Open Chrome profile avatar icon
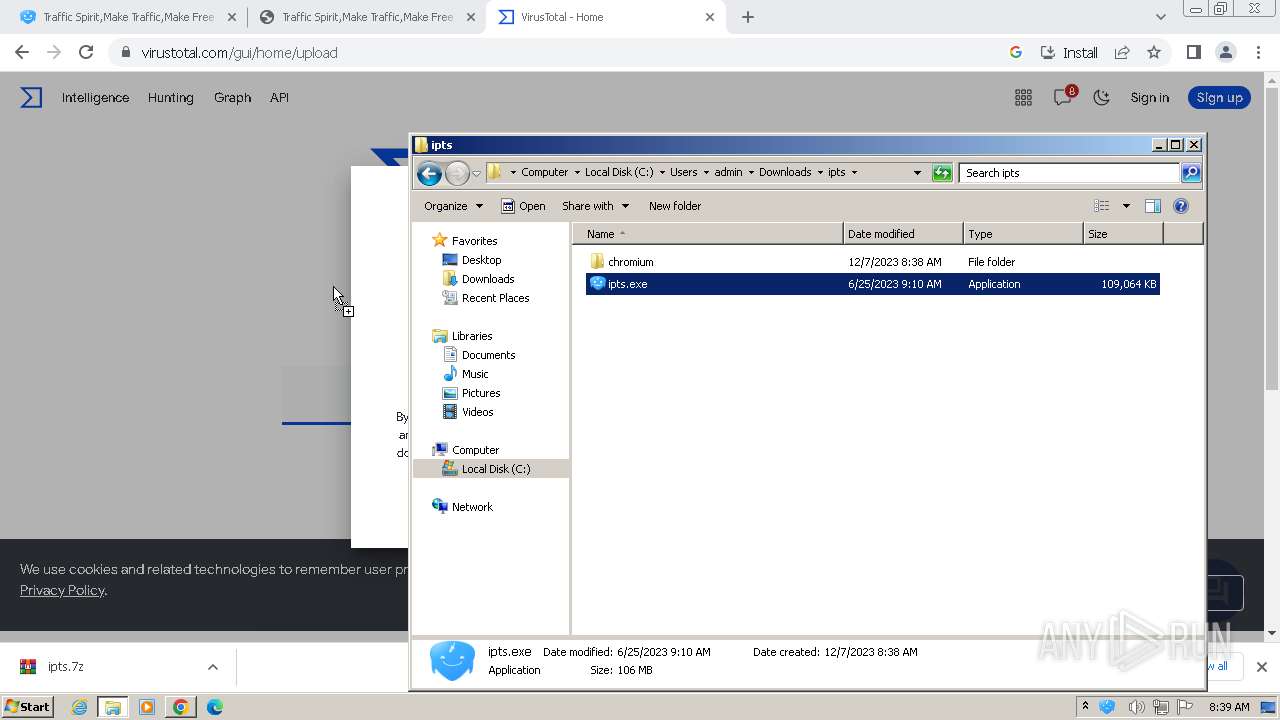Image resolution: width=1280 pixels, height=720 pixels. 1225,52
